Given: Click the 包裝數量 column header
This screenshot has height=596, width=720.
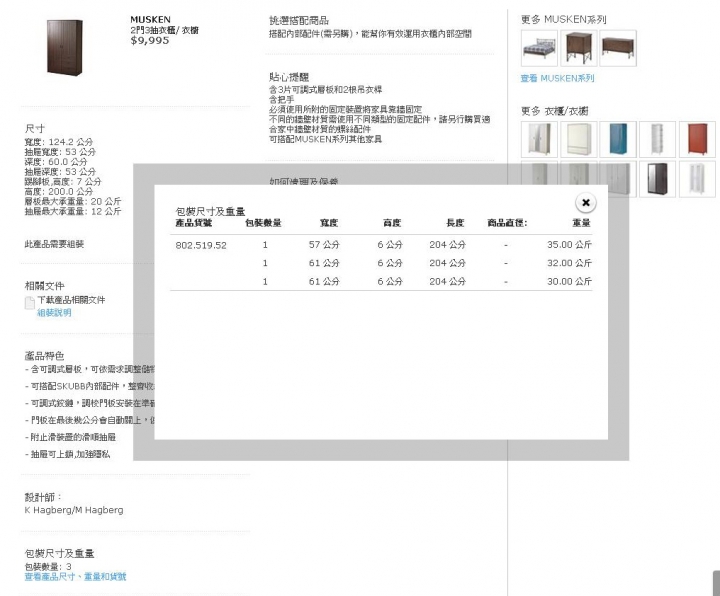Looking at the screenshot, I should tap(263, 223).
